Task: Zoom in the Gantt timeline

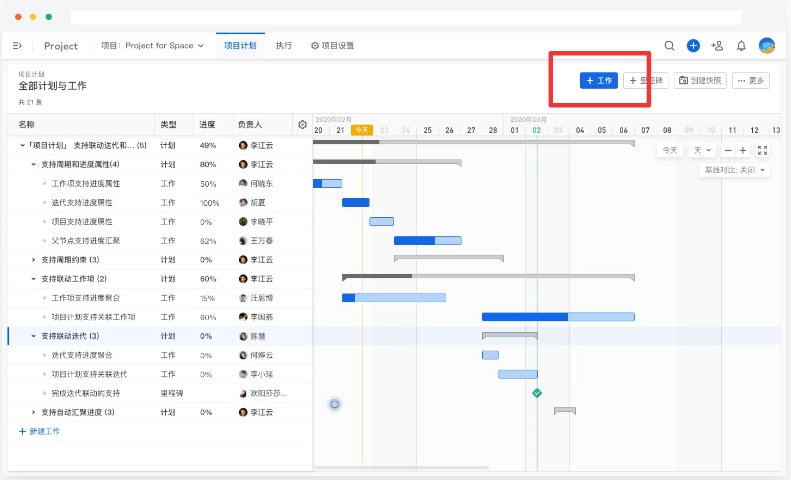Action: click(x=742, y=150)
